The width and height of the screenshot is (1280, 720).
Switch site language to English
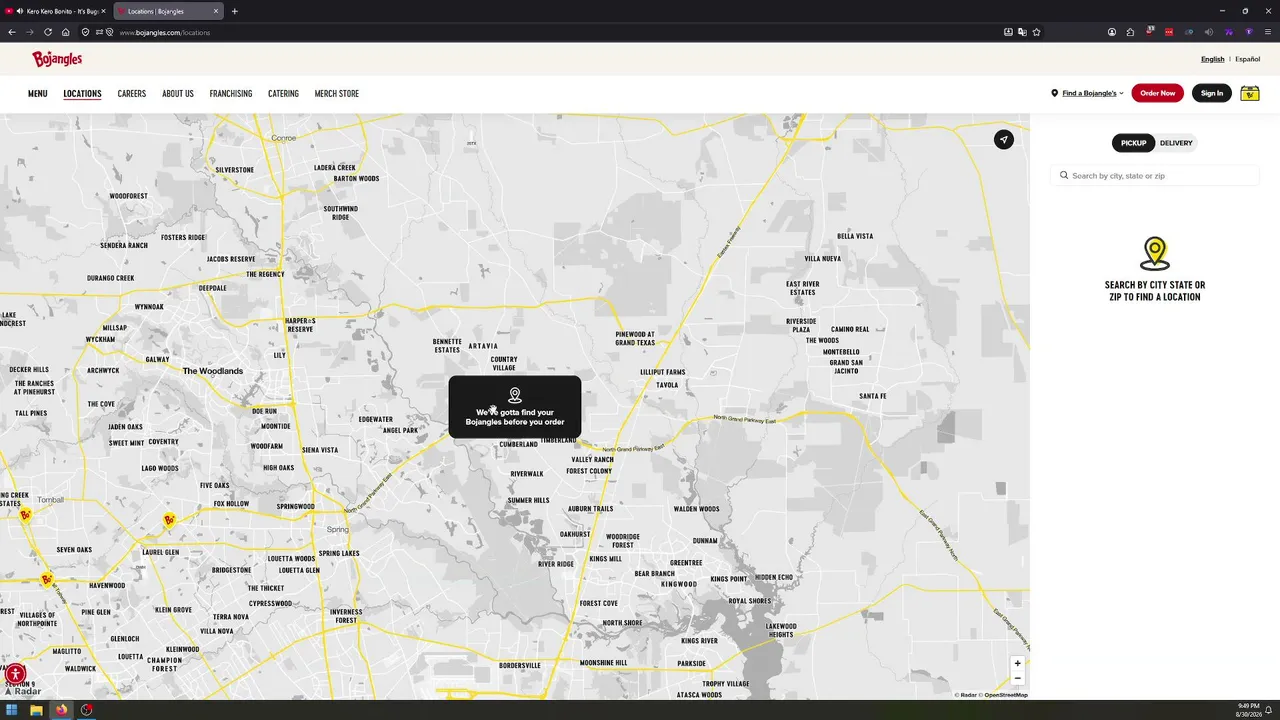1213,59
